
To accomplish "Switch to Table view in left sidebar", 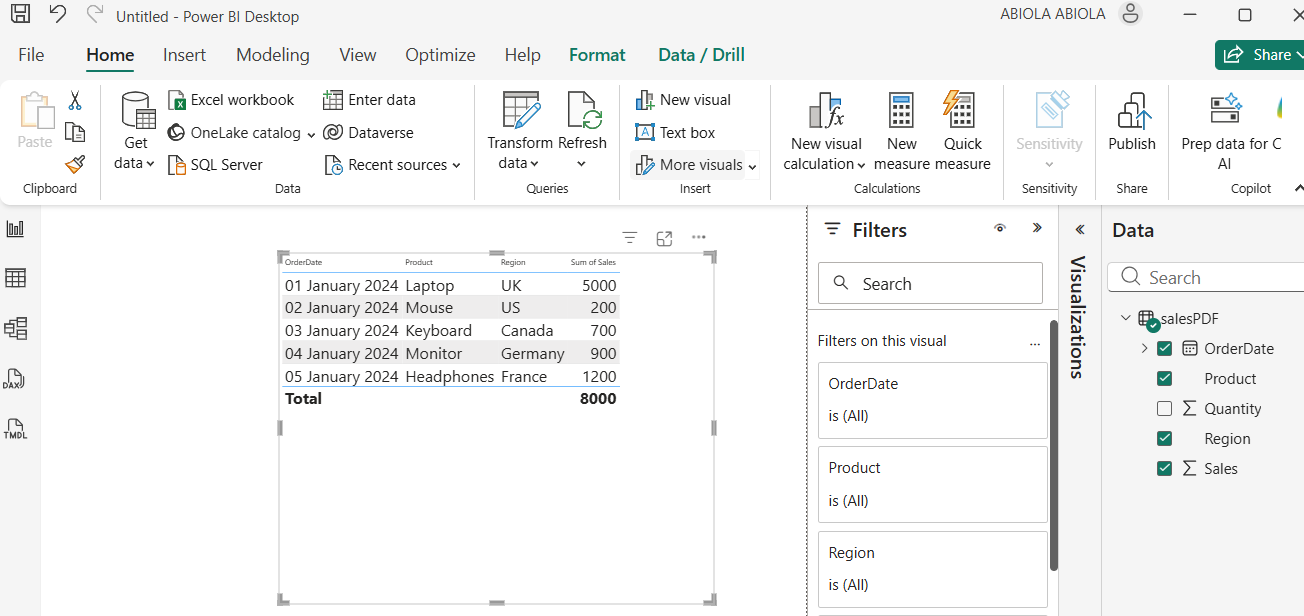I will coord(16,278).
